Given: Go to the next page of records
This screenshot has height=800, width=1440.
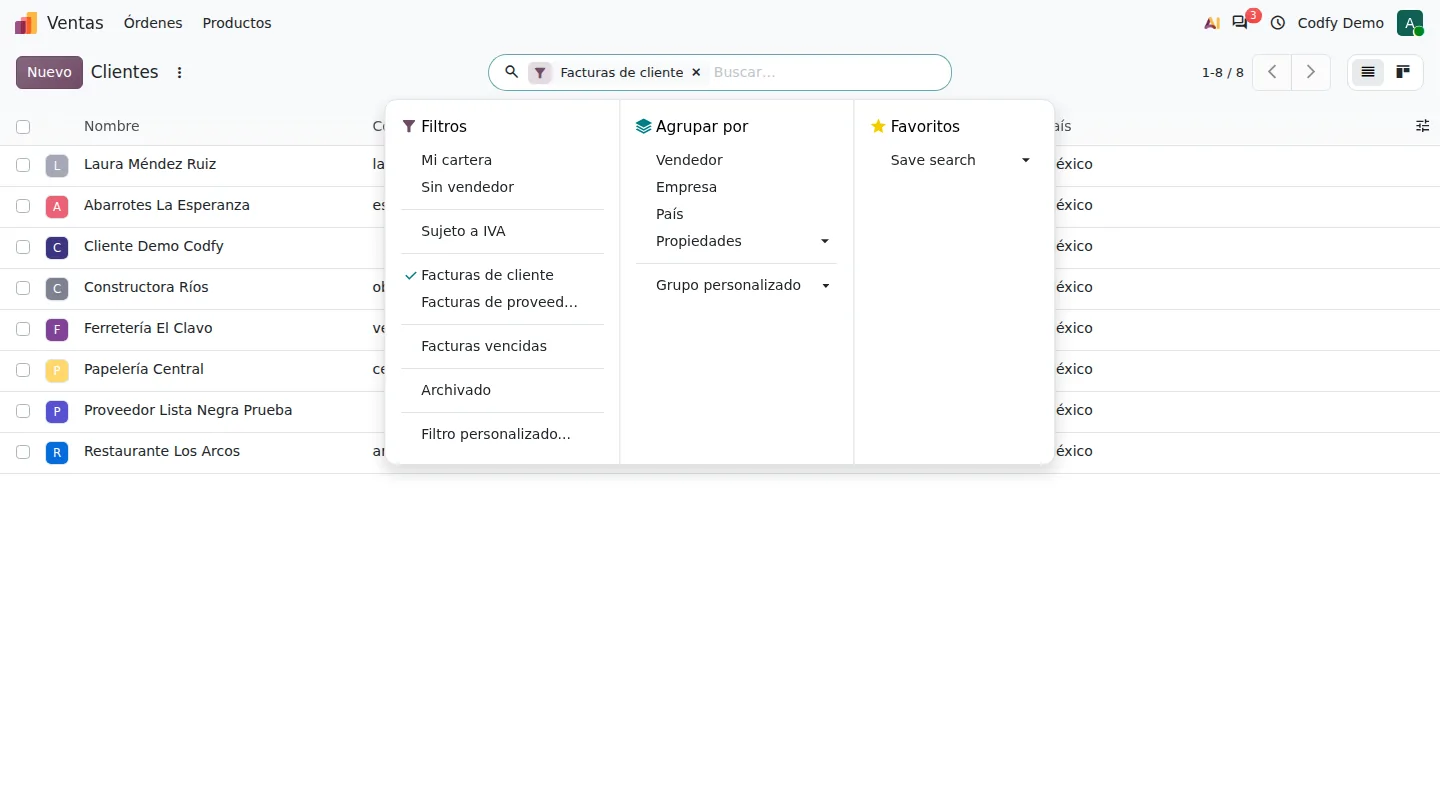Looking at the screenshot, I should (1311, 72).
